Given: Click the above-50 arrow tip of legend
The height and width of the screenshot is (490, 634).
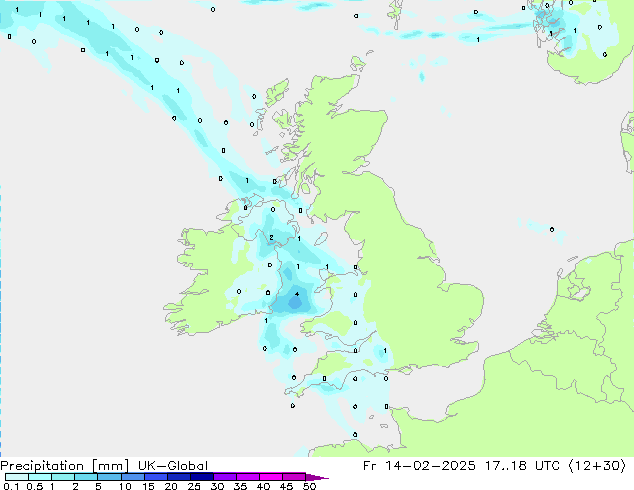Looking at the screenshot, I should 317,477.
